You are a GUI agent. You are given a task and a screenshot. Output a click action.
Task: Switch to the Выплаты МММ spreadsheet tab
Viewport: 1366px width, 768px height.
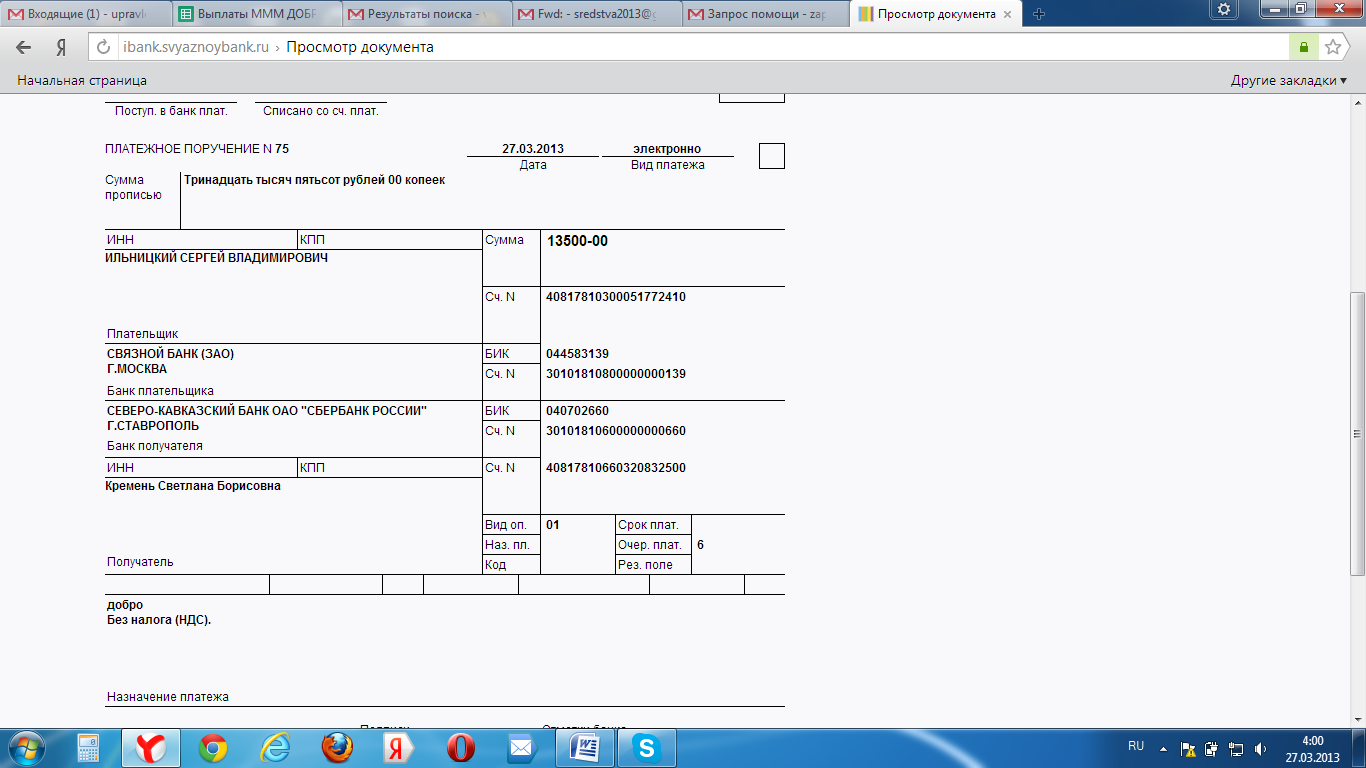[x=256, y=14]
